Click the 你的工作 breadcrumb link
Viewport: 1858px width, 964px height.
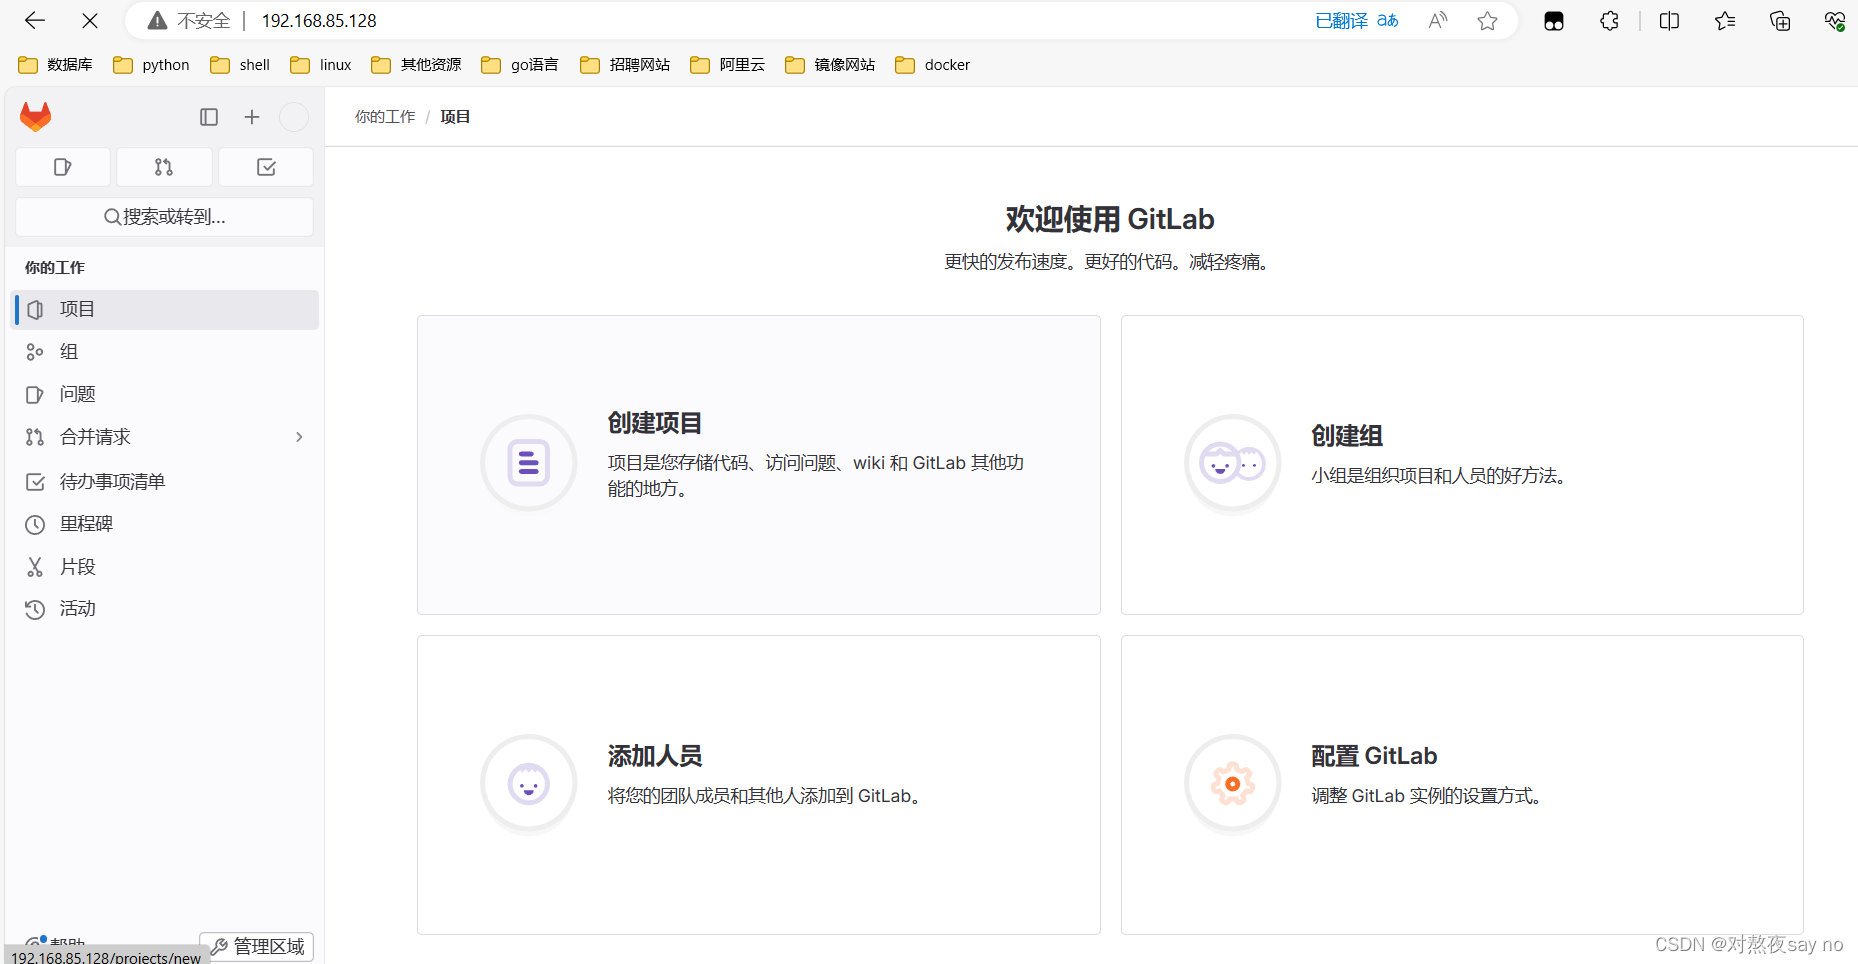click(385, 117)
